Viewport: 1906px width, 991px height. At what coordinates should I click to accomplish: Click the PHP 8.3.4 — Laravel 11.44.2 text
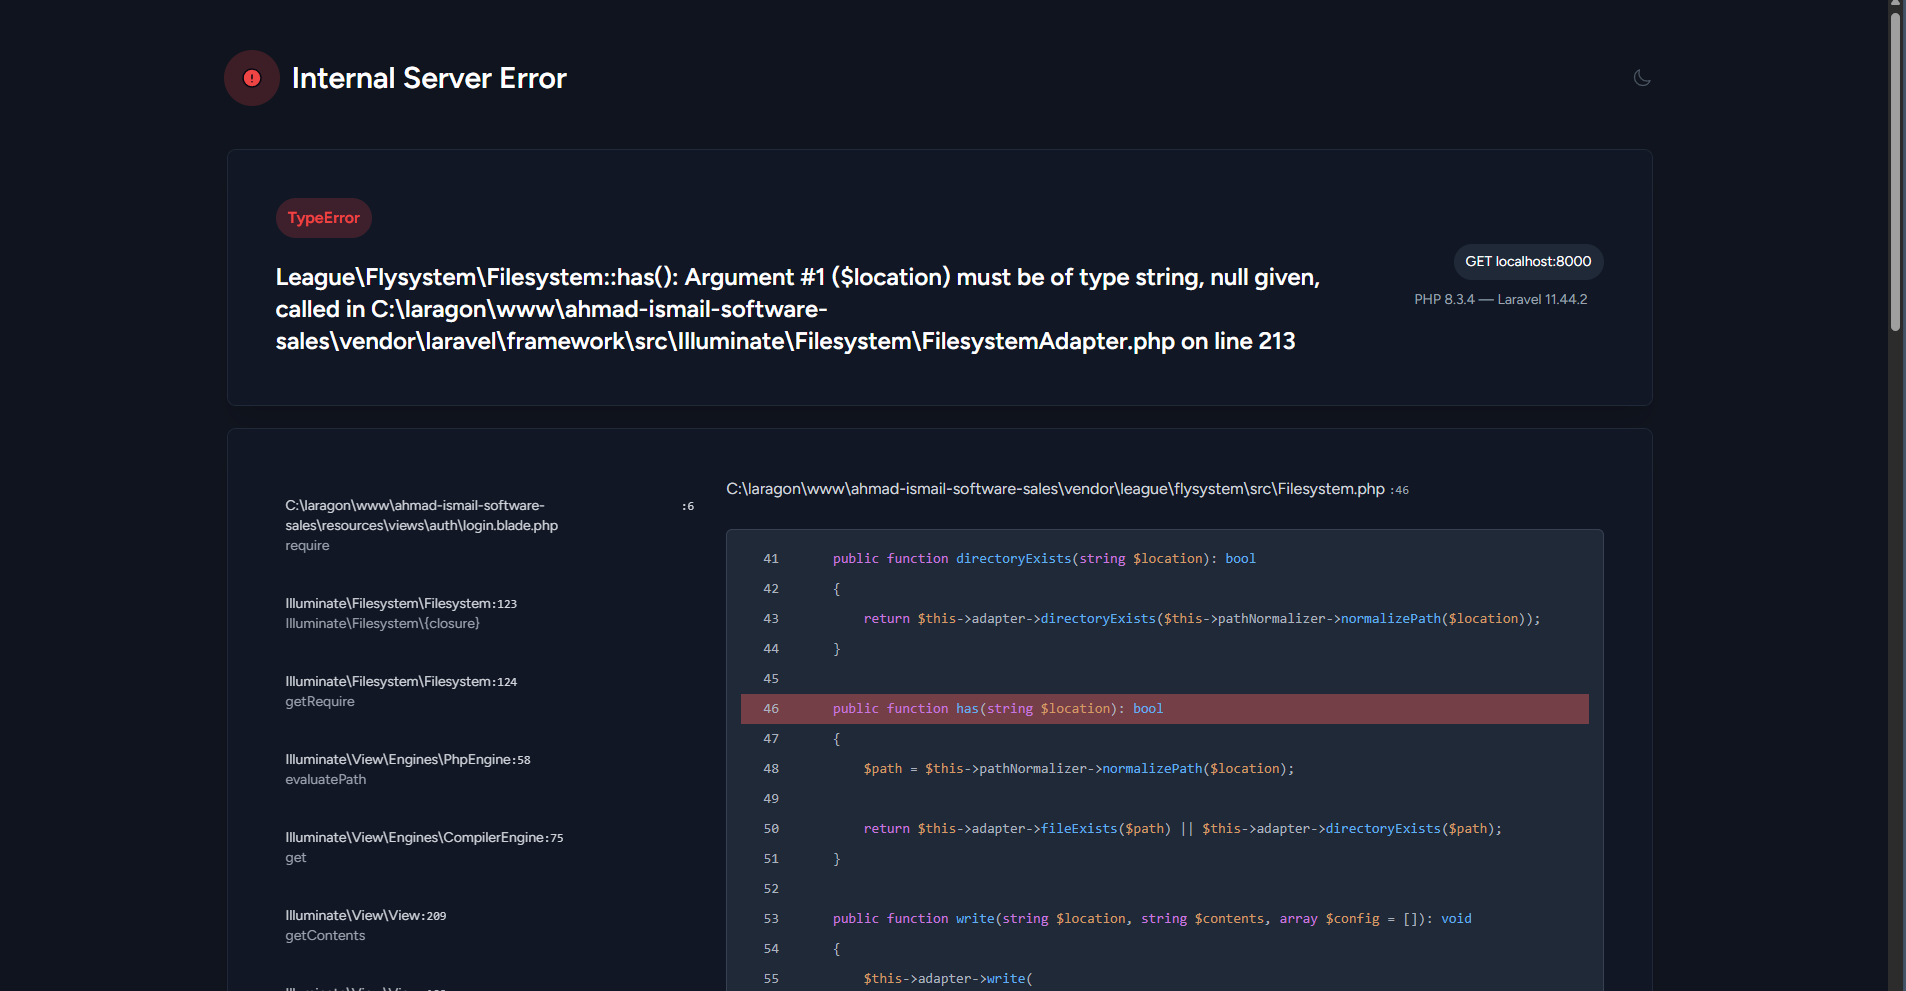pyautogui.click(x=1500, y=299)
